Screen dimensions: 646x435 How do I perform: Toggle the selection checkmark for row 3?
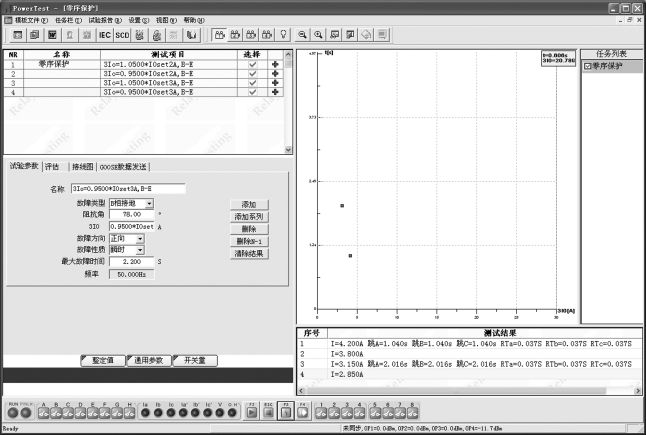click(252, 83)
